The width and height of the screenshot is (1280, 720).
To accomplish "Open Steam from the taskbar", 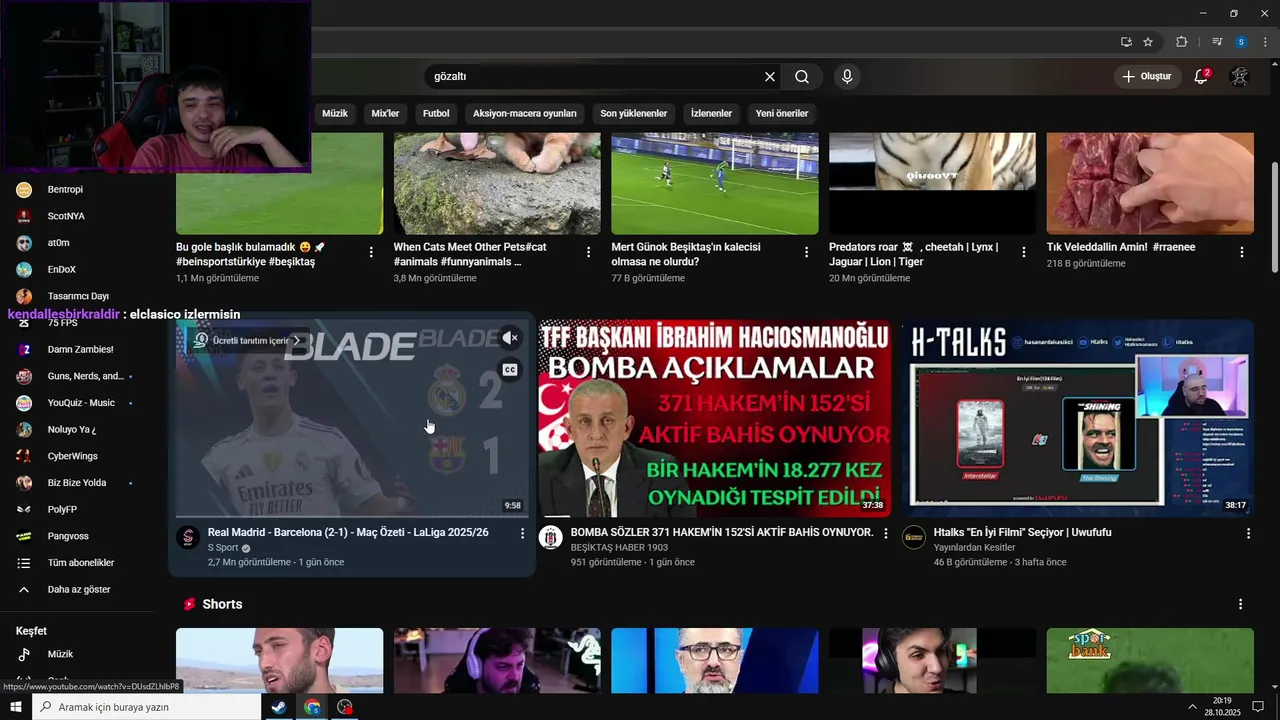I will 279,707.
